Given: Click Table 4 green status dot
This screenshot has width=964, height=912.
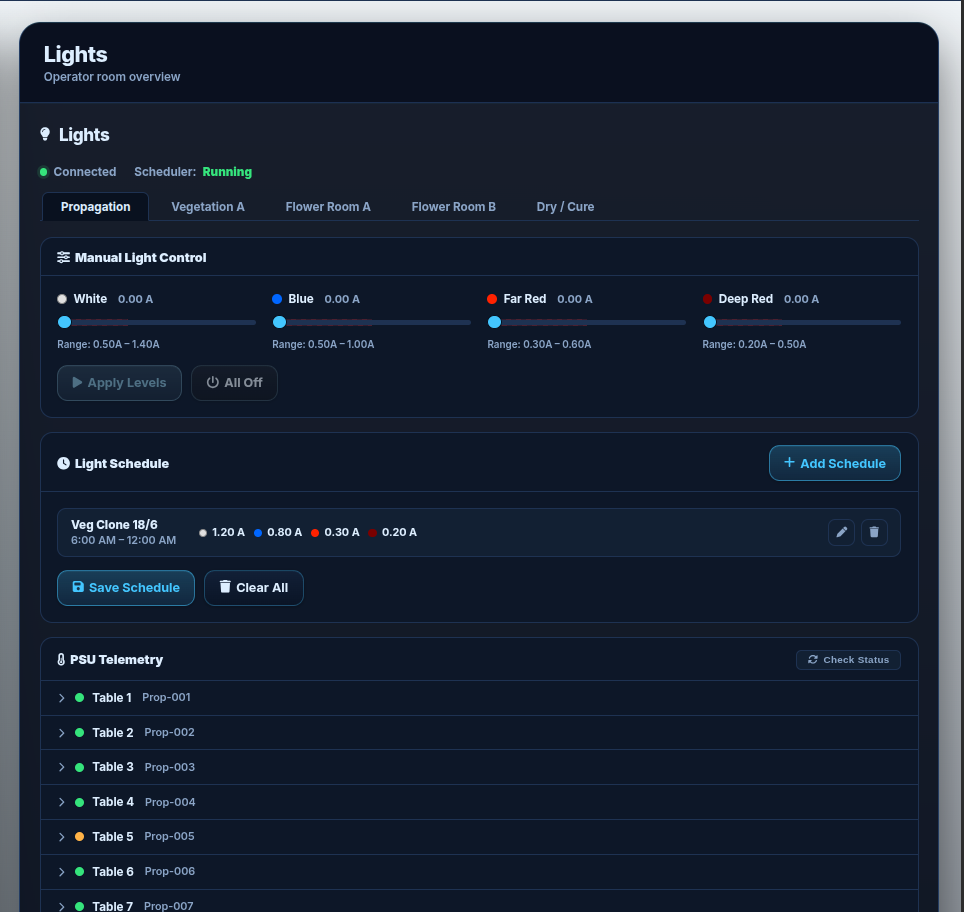Looking at the screenshot, I should [x=79, y=803].
